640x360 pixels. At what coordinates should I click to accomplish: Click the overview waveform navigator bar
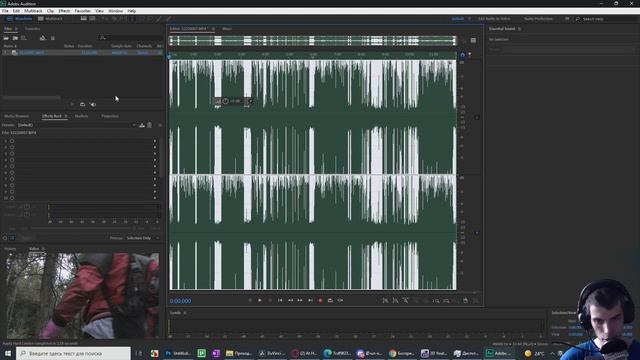coord(313,40)
